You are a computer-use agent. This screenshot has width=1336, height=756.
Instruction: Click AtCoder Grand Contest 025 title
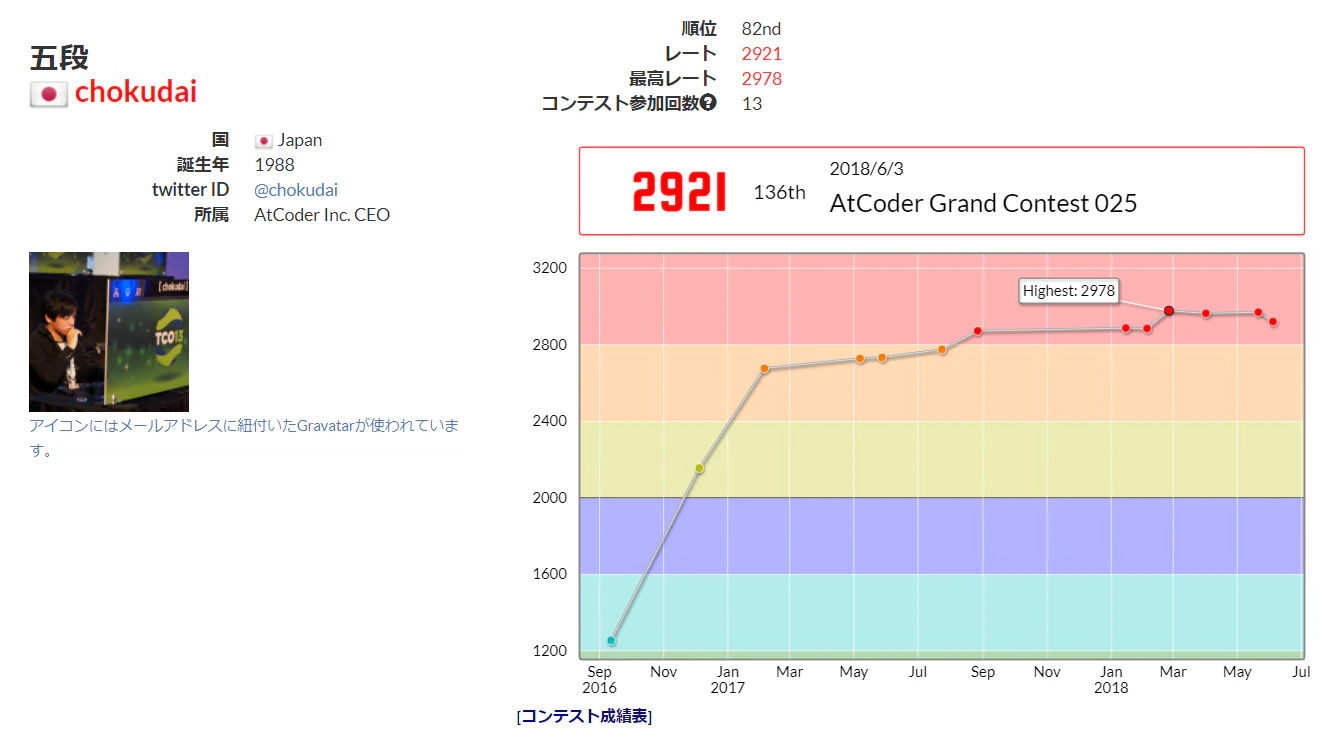983,203
